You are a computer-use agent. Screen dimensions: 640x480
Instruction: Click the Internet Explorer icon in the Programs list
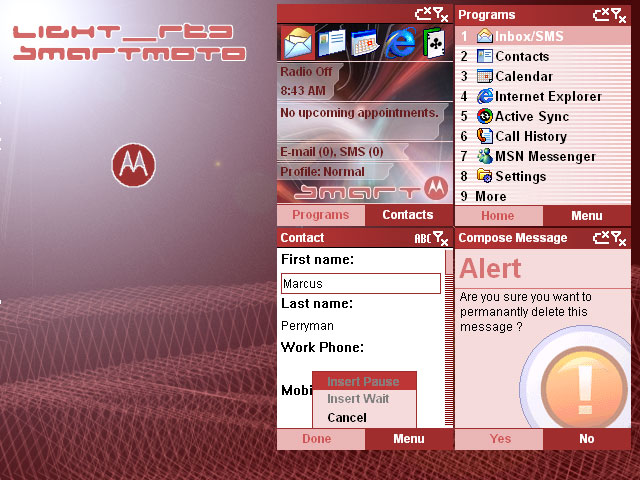click(484, 96)
